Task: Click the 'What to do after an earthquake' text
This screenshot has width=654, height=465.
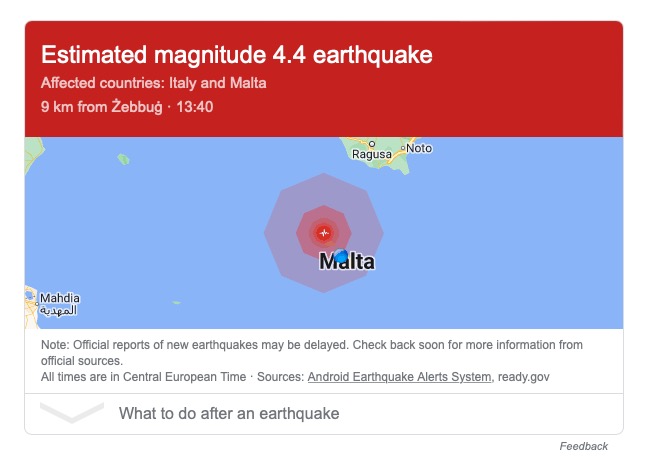Action: point(229,413)
